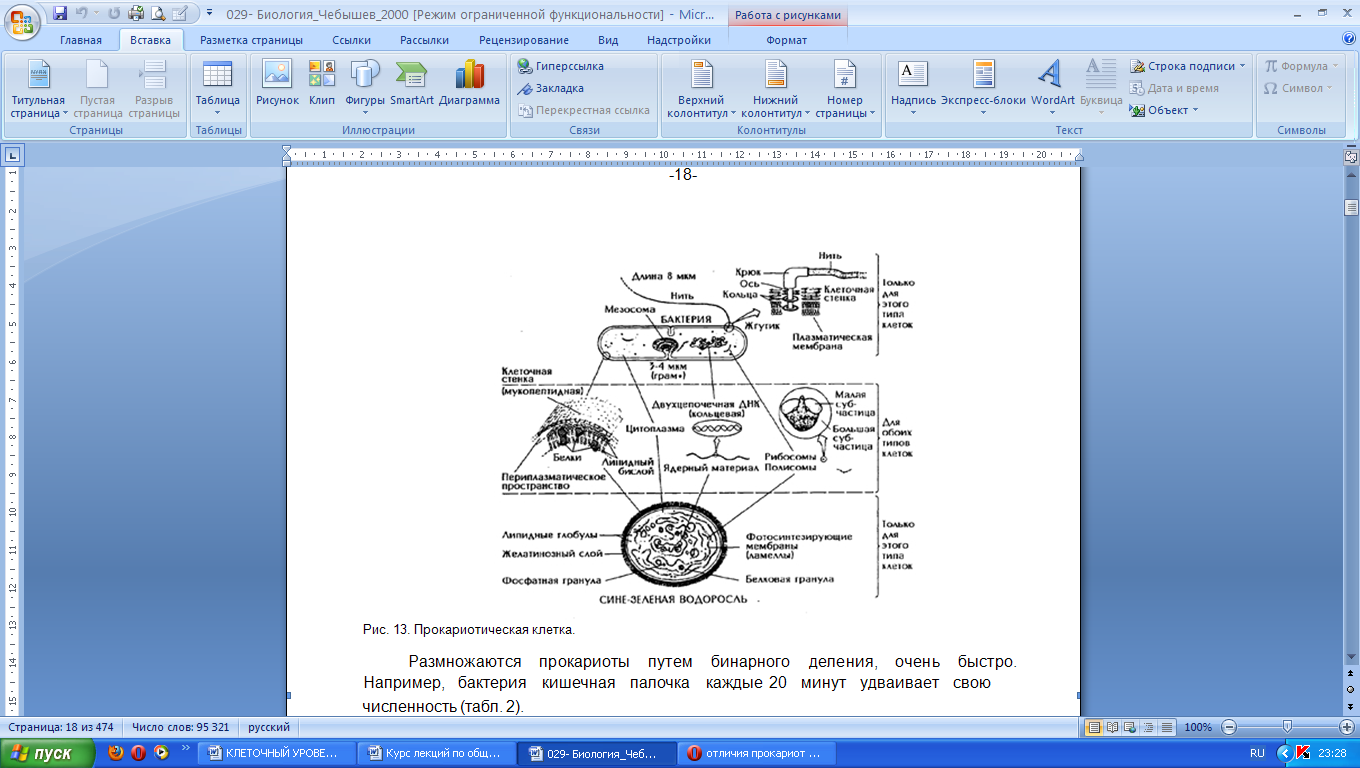Open the Ссылки tab

click(x=352, y=40)
